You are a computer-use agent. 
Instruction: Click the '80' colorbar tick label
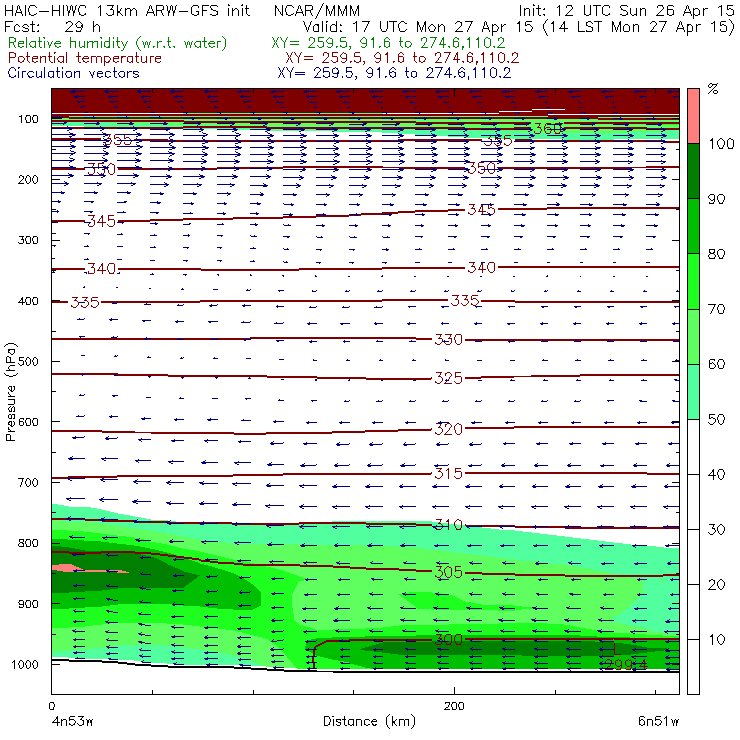coord(716,254)
